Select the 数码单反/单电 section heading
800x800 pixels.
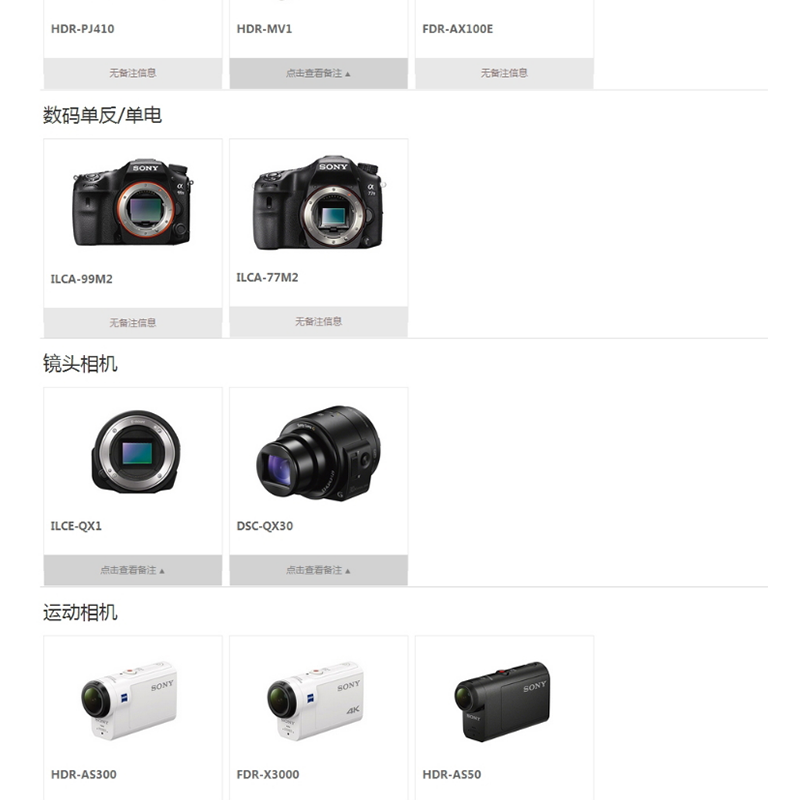tap(102, 115)
